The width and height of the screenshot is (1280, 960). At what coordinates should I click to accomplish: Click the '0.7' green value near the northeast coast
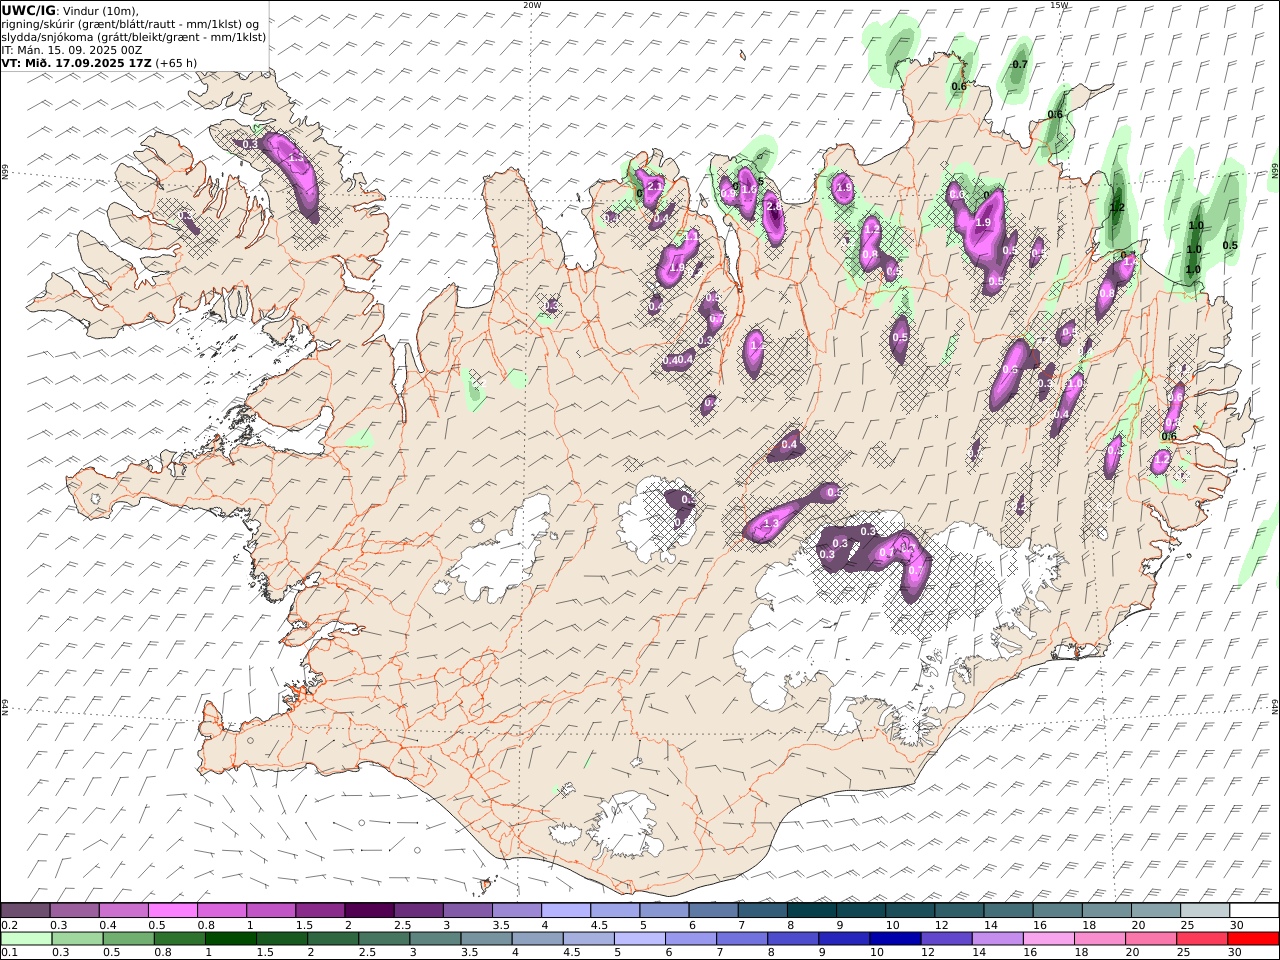click(1020, 65)
